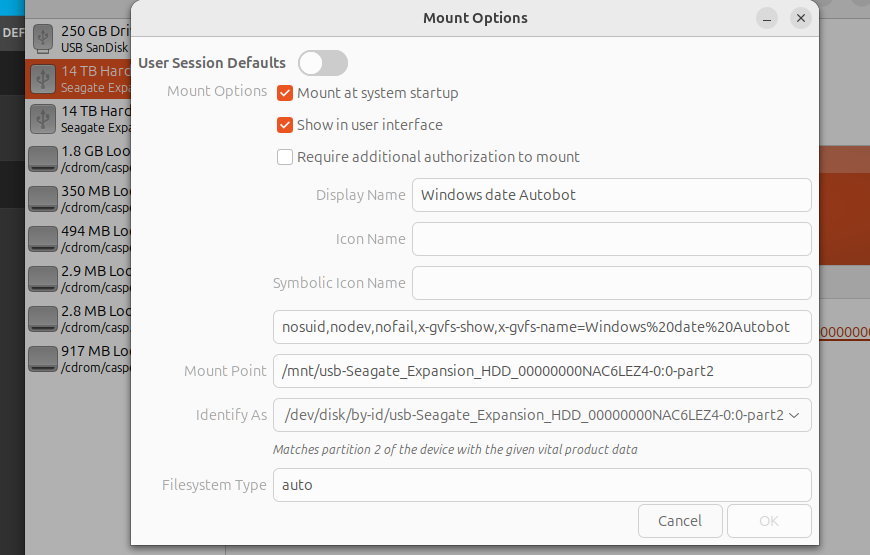Uncheck Mount at system startup
Viewport: 870px width, 555px height.
285,93
